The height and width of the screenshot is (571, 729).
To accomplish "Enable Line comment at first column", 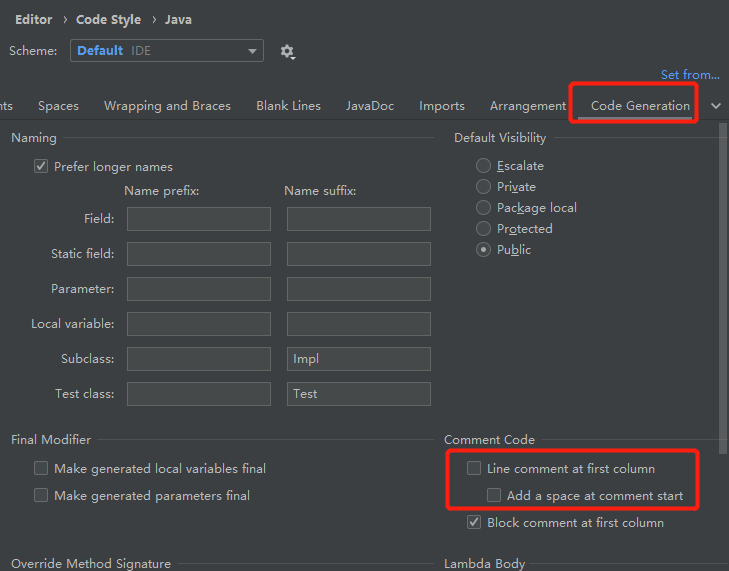I will 474,468.
